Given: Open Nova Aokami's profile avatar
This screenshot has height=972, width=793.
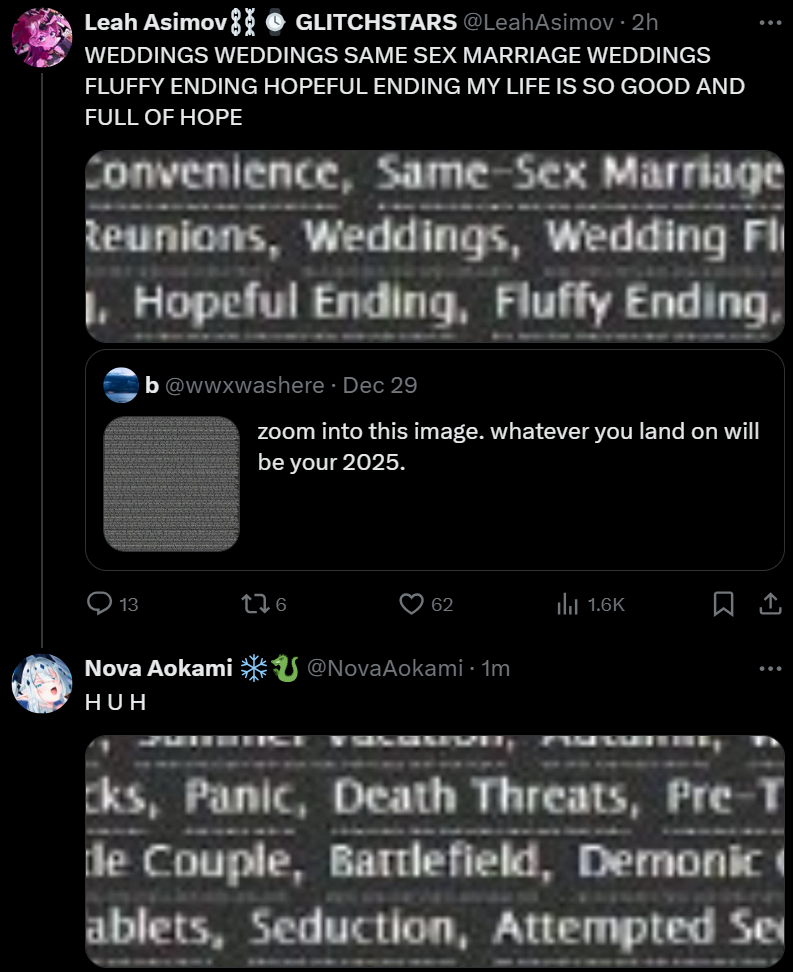Looking at the screenshot, I should point(42,684).
